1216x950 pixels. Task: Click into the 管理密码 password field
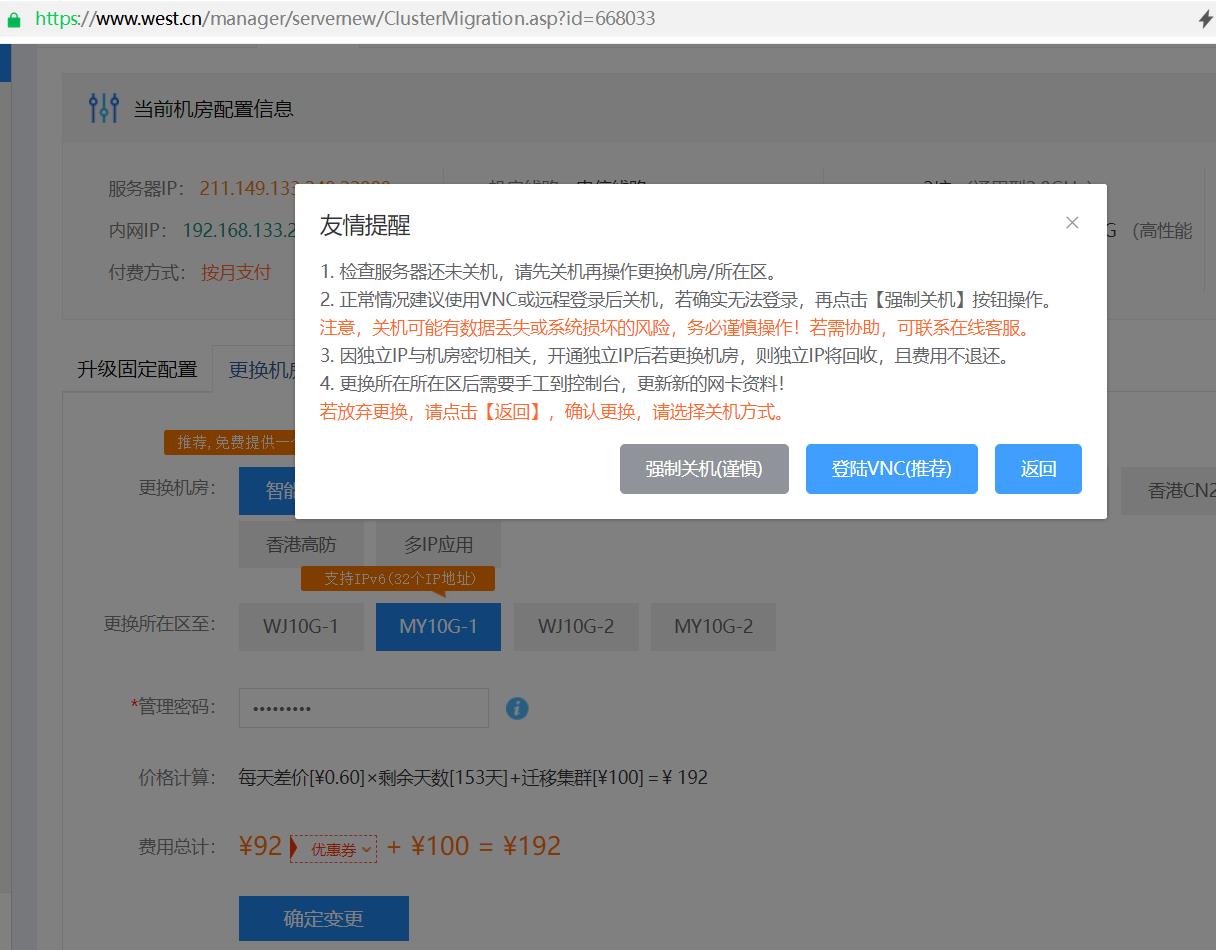363,708
